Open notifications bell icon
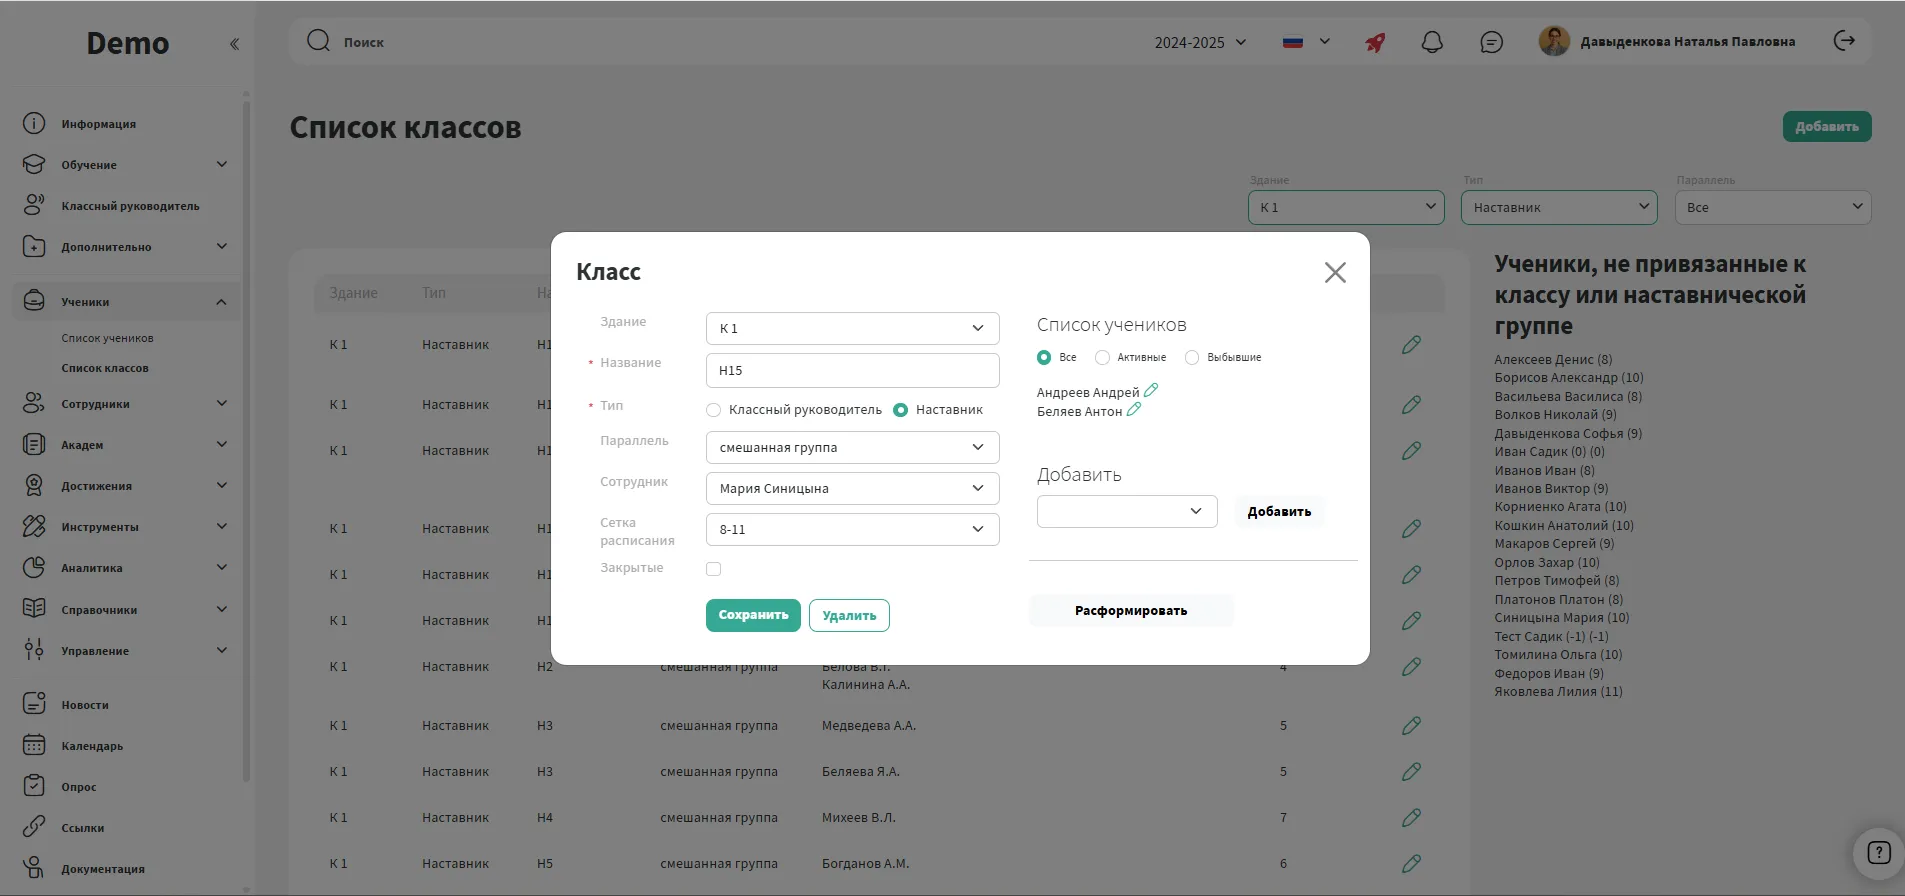The image size is (1905, 896). pos(1432,42)
